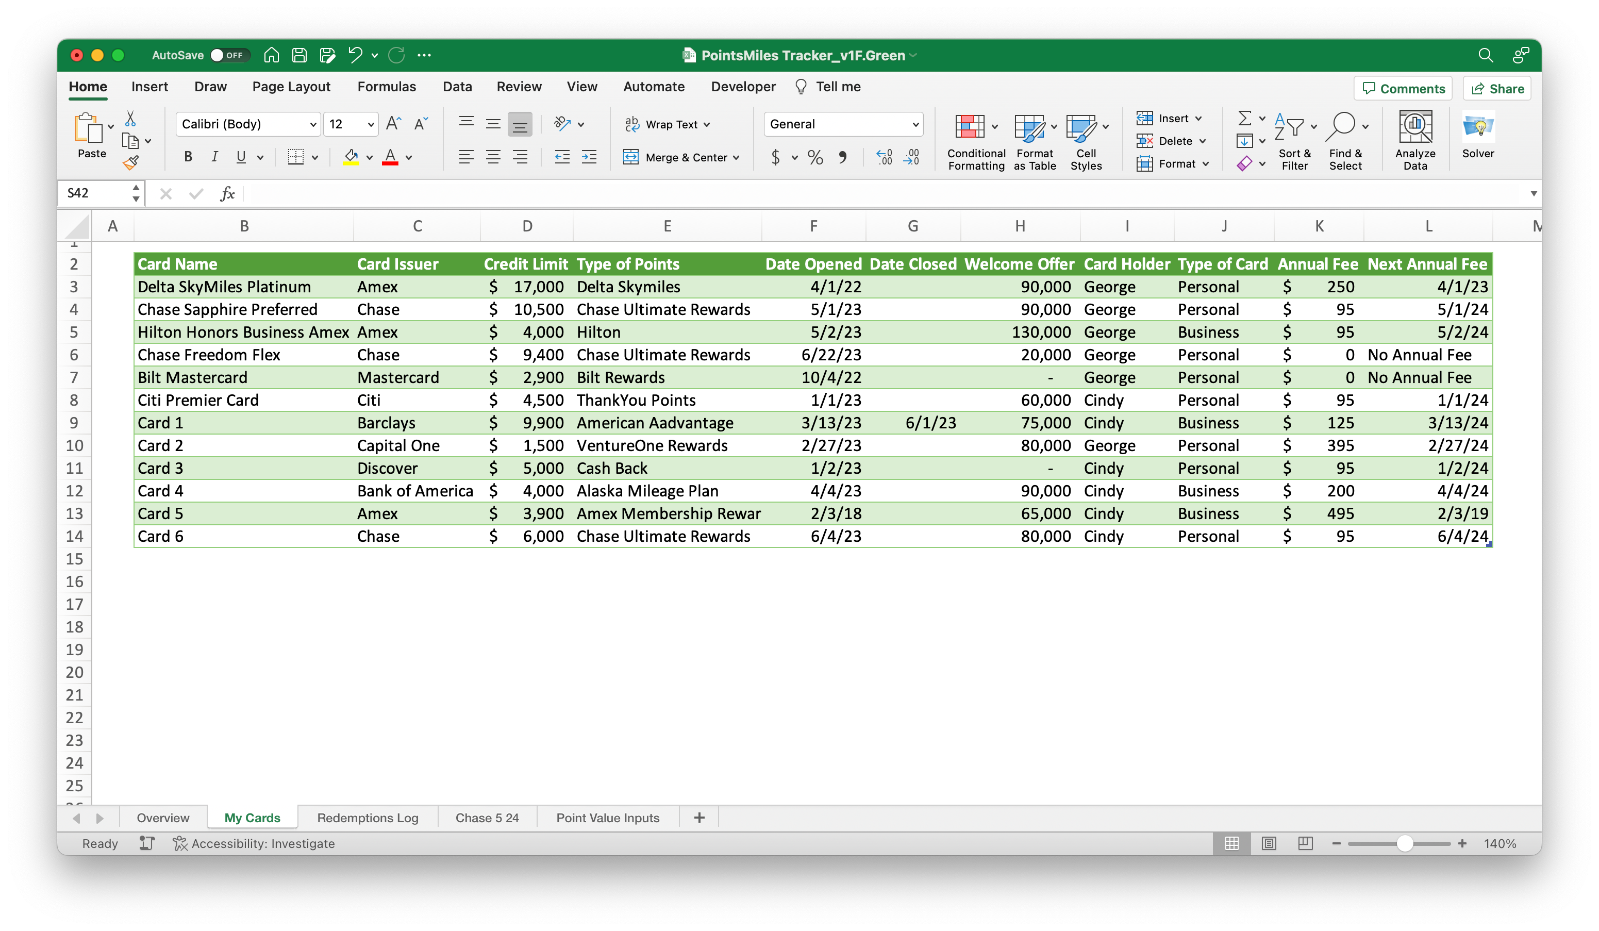Open the Comments pane
The width and height of the screenshot is (1599, 931).
1403,89
